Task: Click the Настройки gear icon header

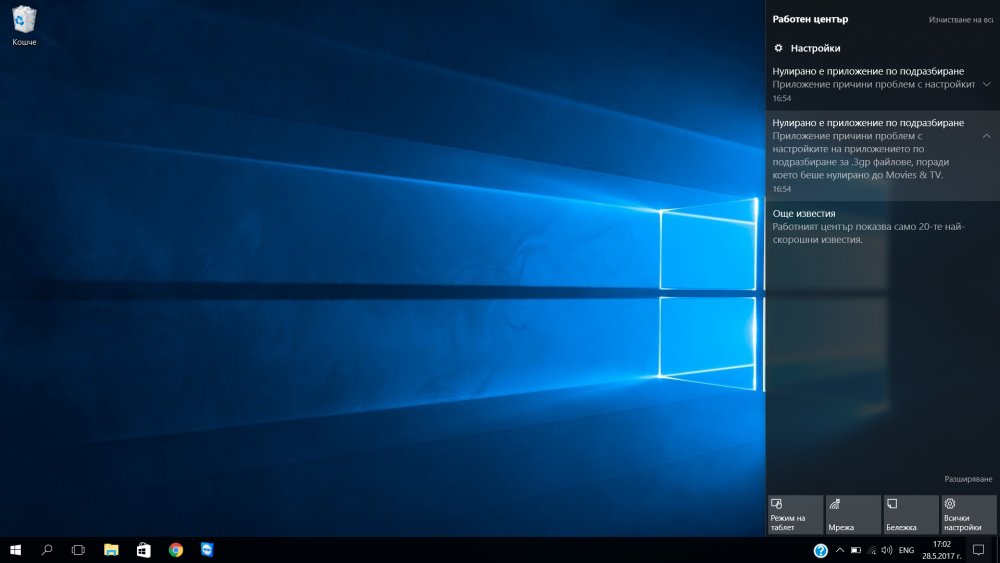Action: [x=778, y=48]
